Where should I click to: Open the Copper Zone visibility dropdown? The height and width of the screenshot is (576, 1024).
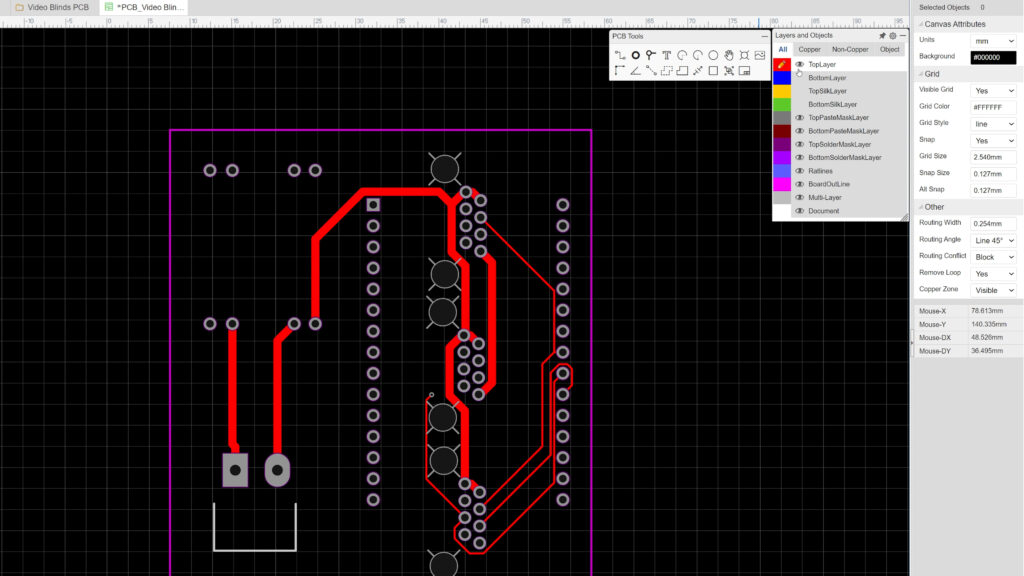[x=993, y=290]
